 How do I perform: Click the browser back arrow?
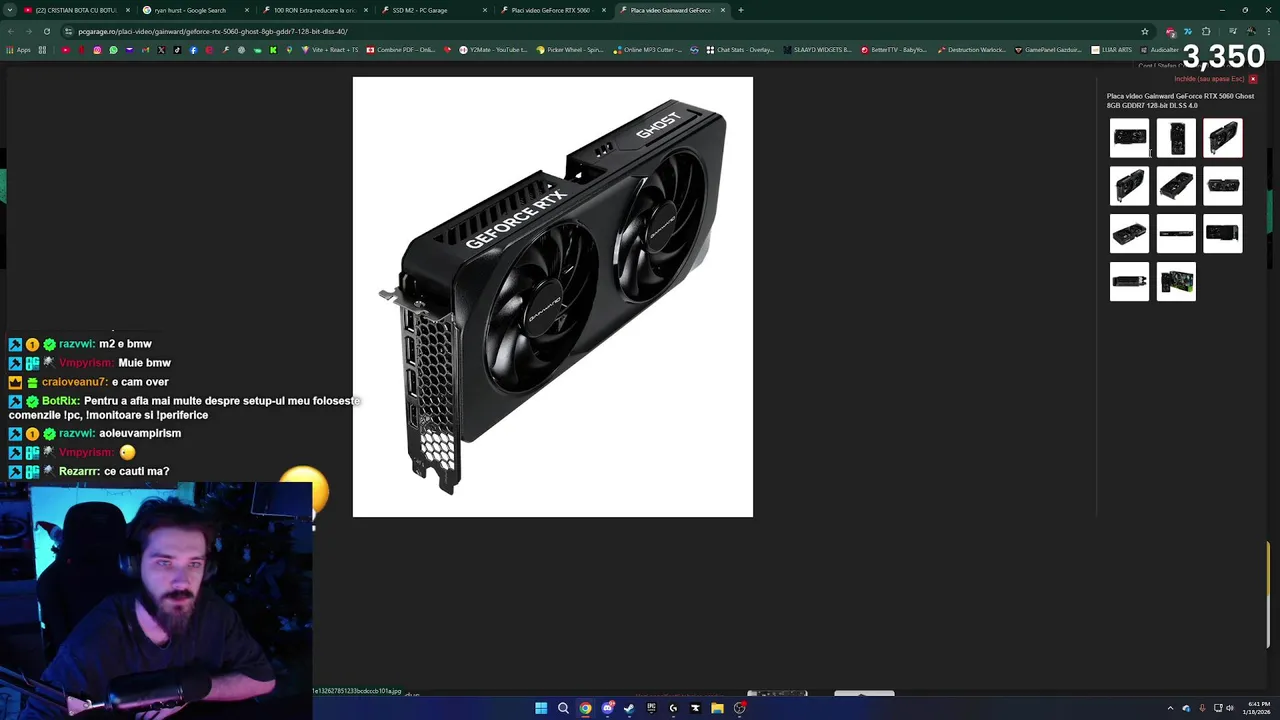(12, 31)
